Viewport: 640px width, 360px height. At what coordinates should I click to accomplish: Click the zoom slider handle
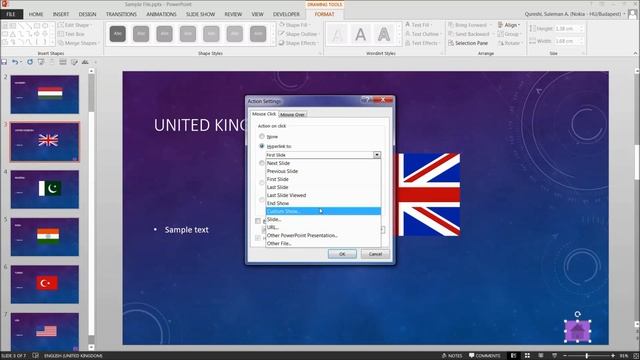587,356
